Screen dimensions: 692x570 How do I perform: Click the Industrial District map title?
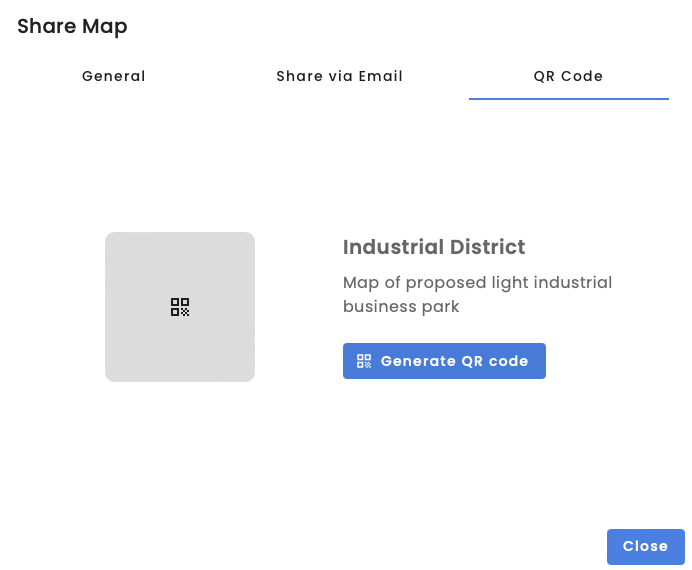pyautogui.click(x=434, y=247)
